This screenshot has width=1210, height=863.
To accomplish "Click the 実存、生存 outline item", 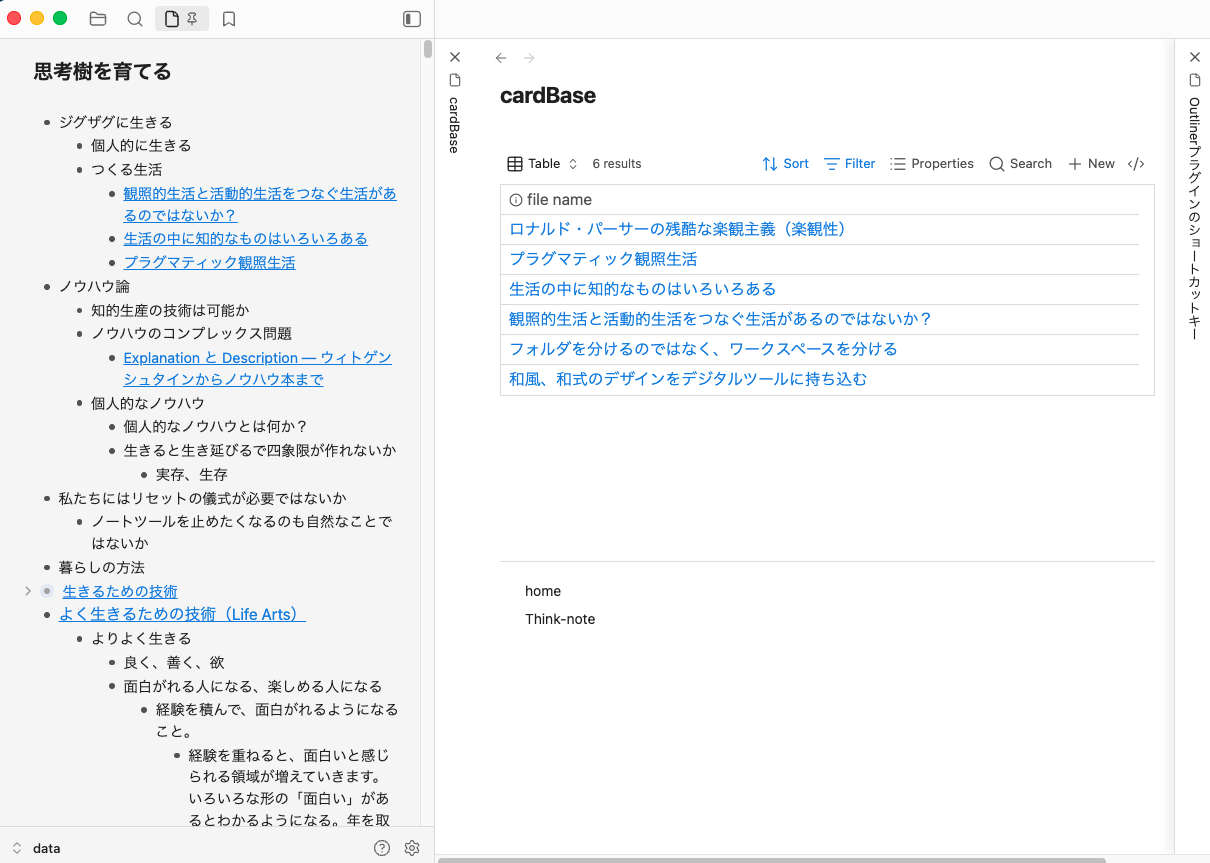I will 192,474.
